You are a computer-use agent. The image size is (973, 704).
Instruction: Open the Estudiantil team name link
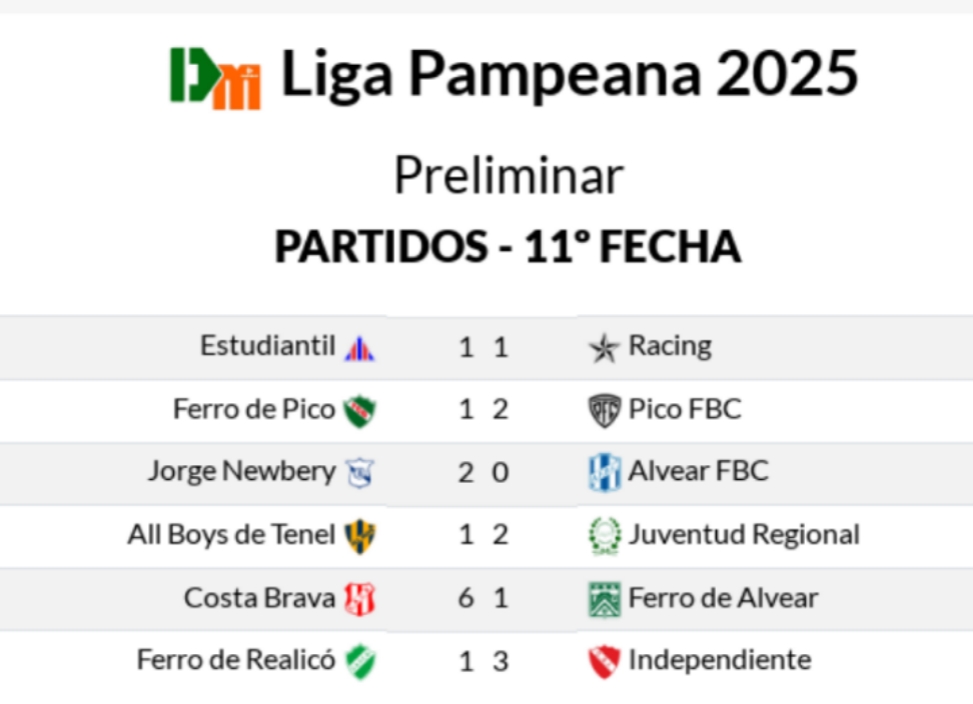(x=267, y=346)
